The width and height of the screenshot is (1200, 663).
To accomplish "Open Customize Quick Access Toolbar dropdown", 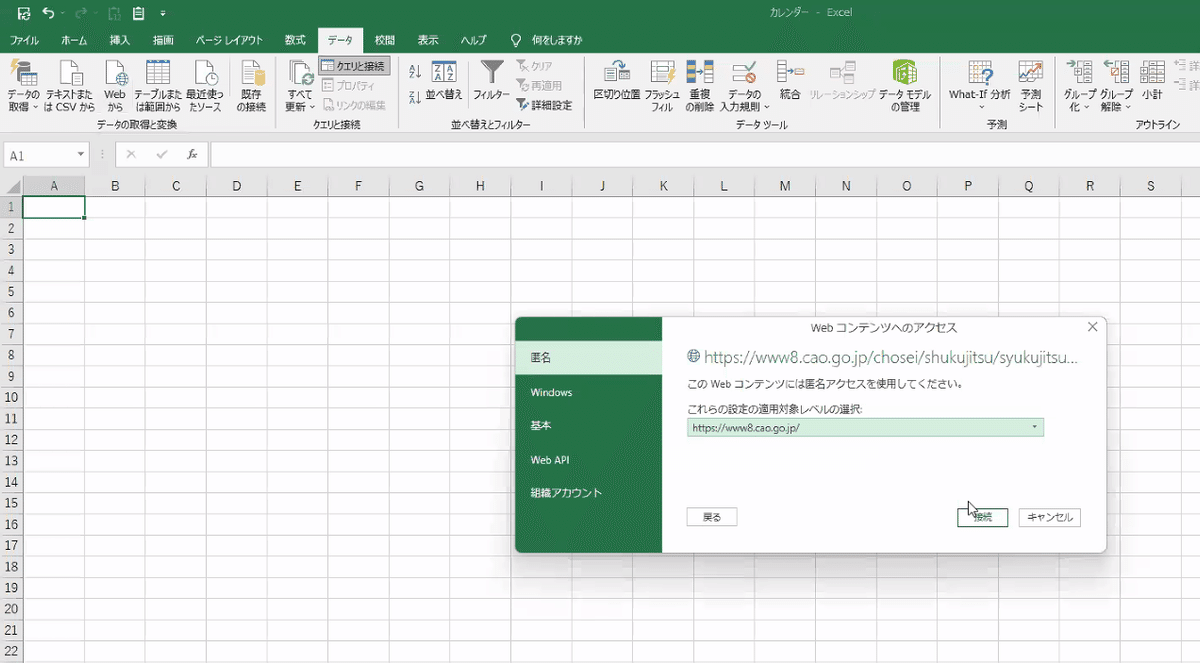I will [x=162, y=14].
